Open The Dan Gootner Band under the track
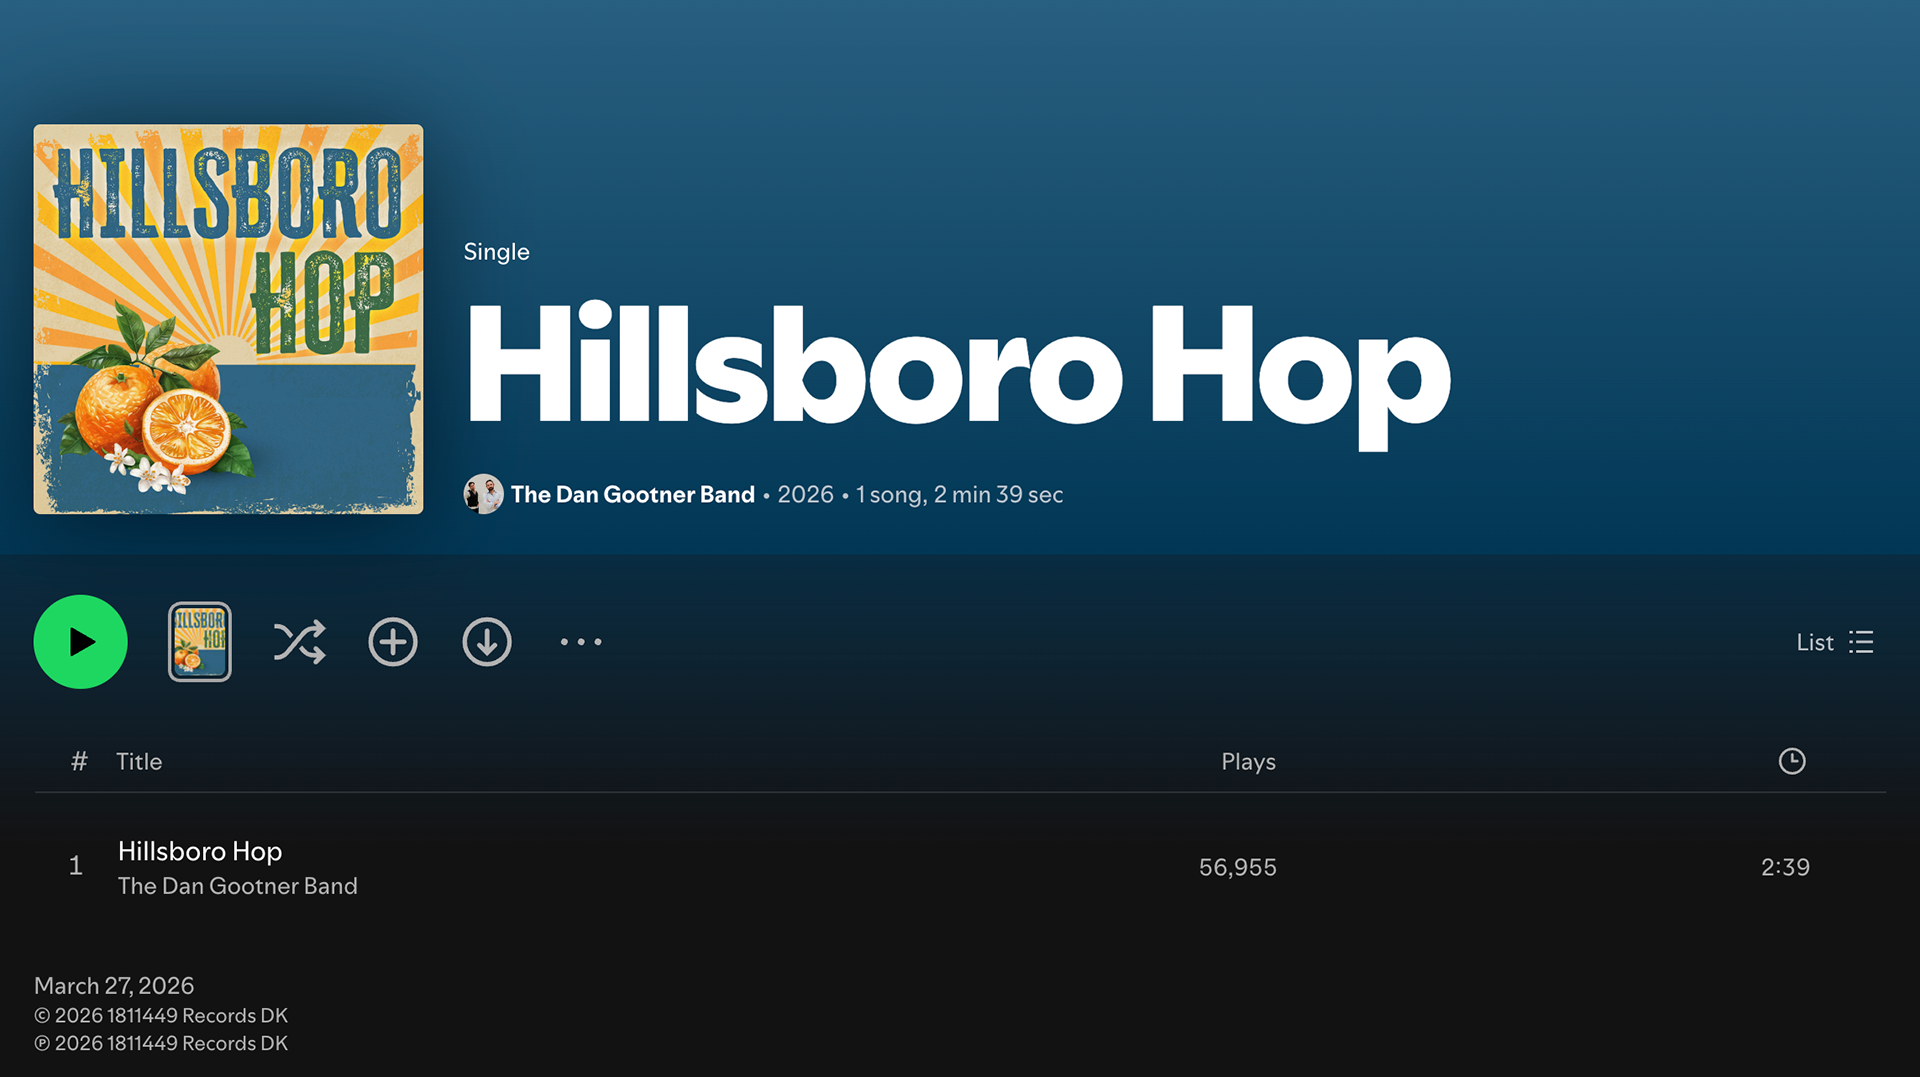 pyautogui.click(x=238, y=886)
